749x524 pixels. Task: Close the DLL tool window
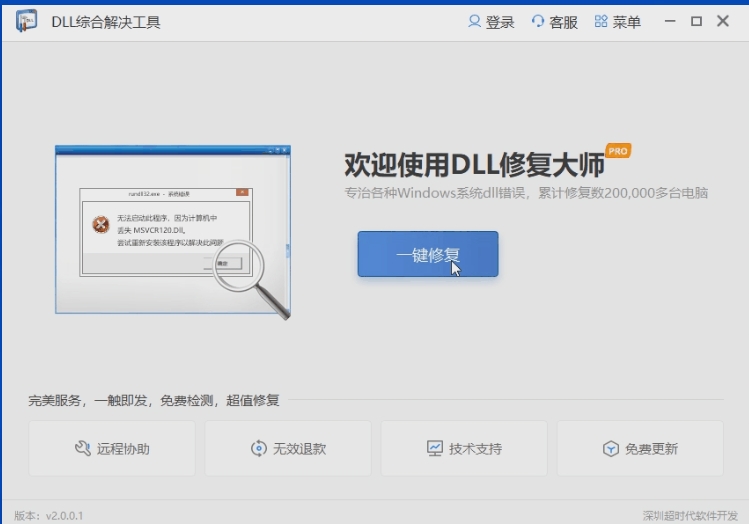(x=723, y=21)
